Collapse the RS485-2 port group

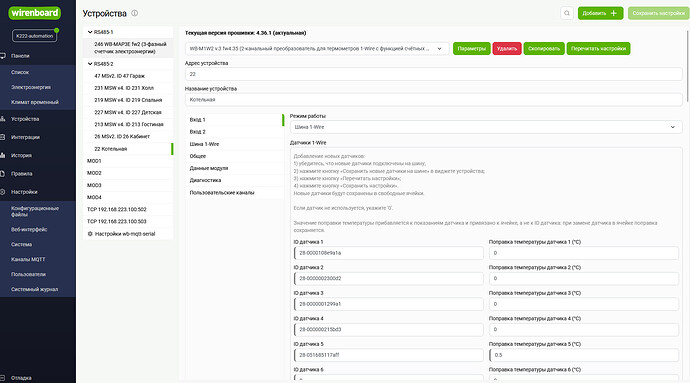tap(90, 64)
